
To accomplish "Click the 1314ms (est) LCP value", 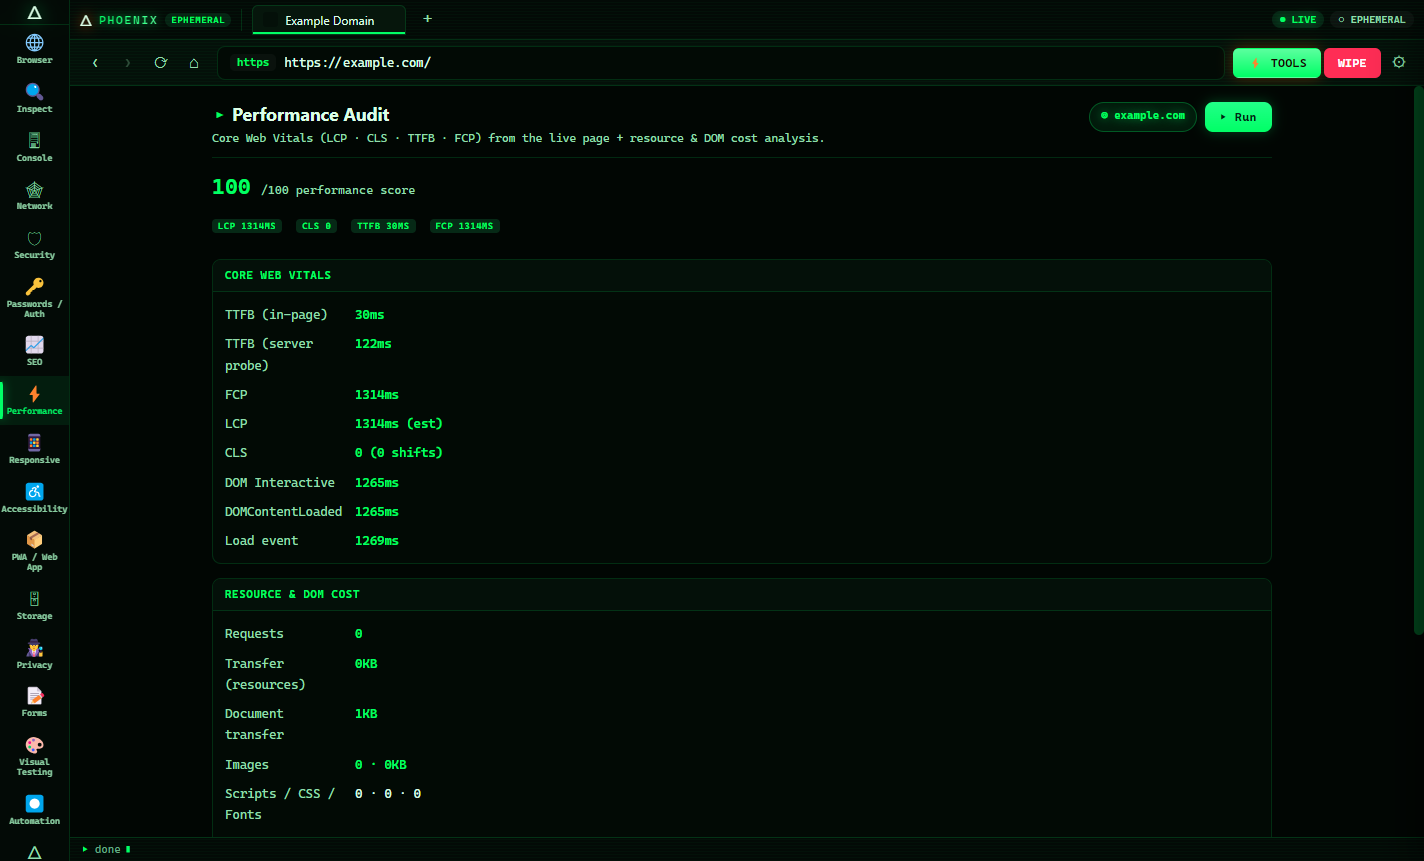I will point(399,424).
